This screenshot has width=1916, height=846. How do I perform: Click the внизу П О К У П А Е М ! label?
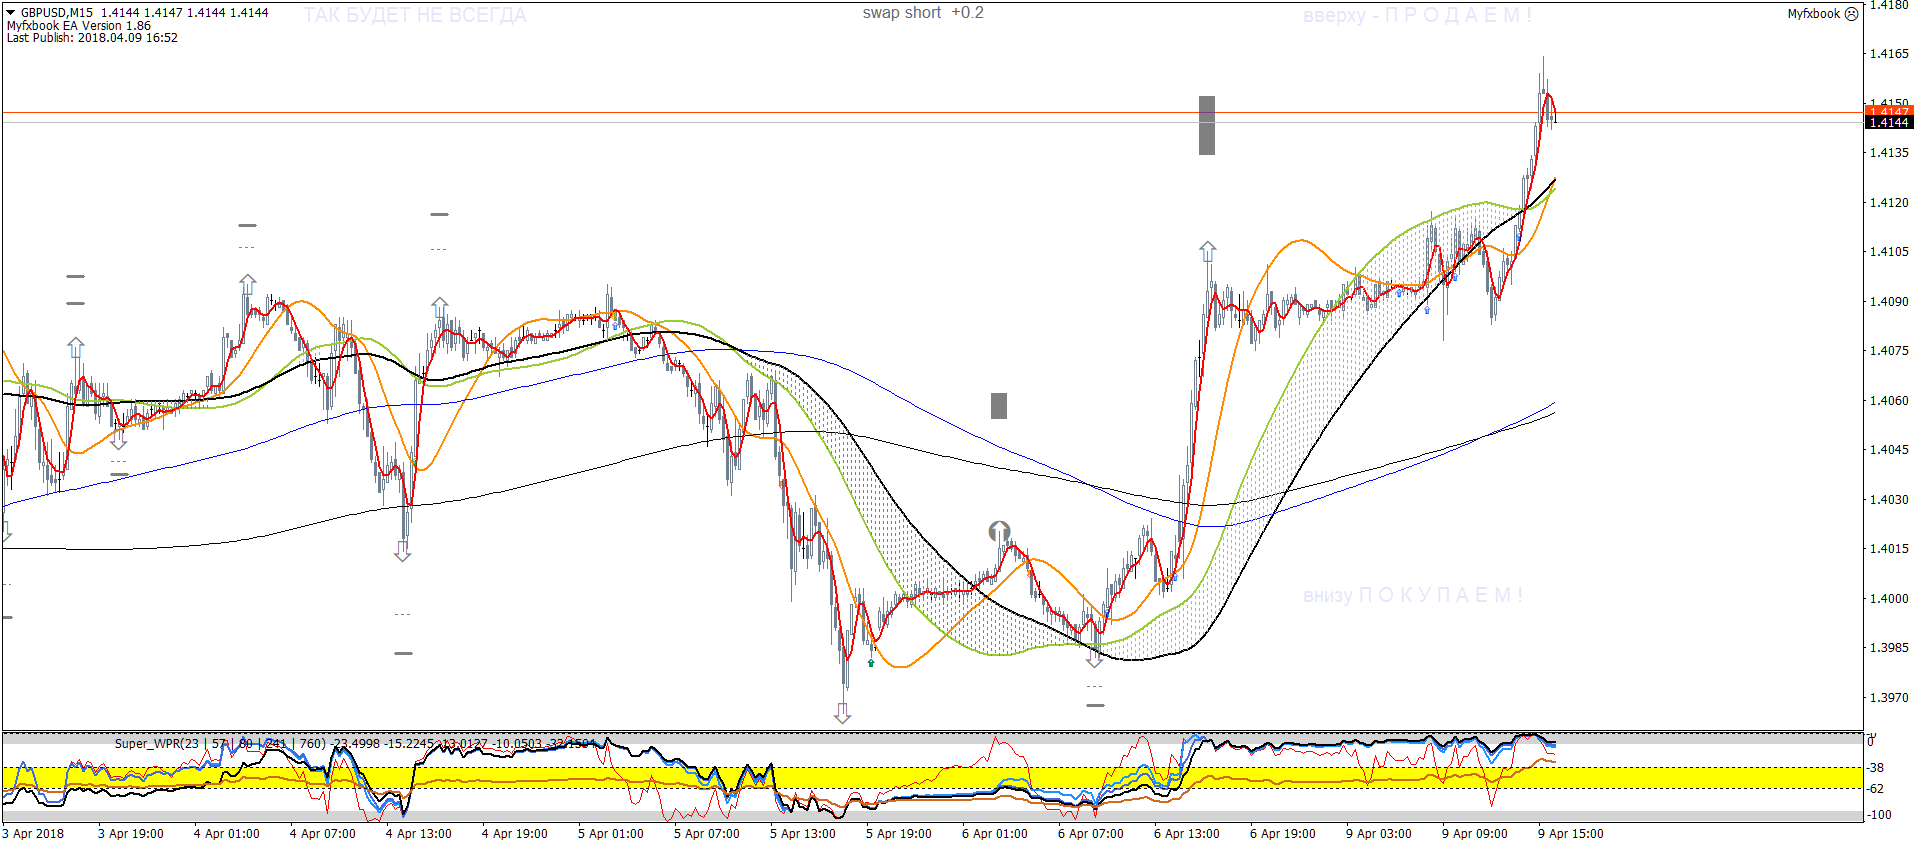tap(1413, 595)
